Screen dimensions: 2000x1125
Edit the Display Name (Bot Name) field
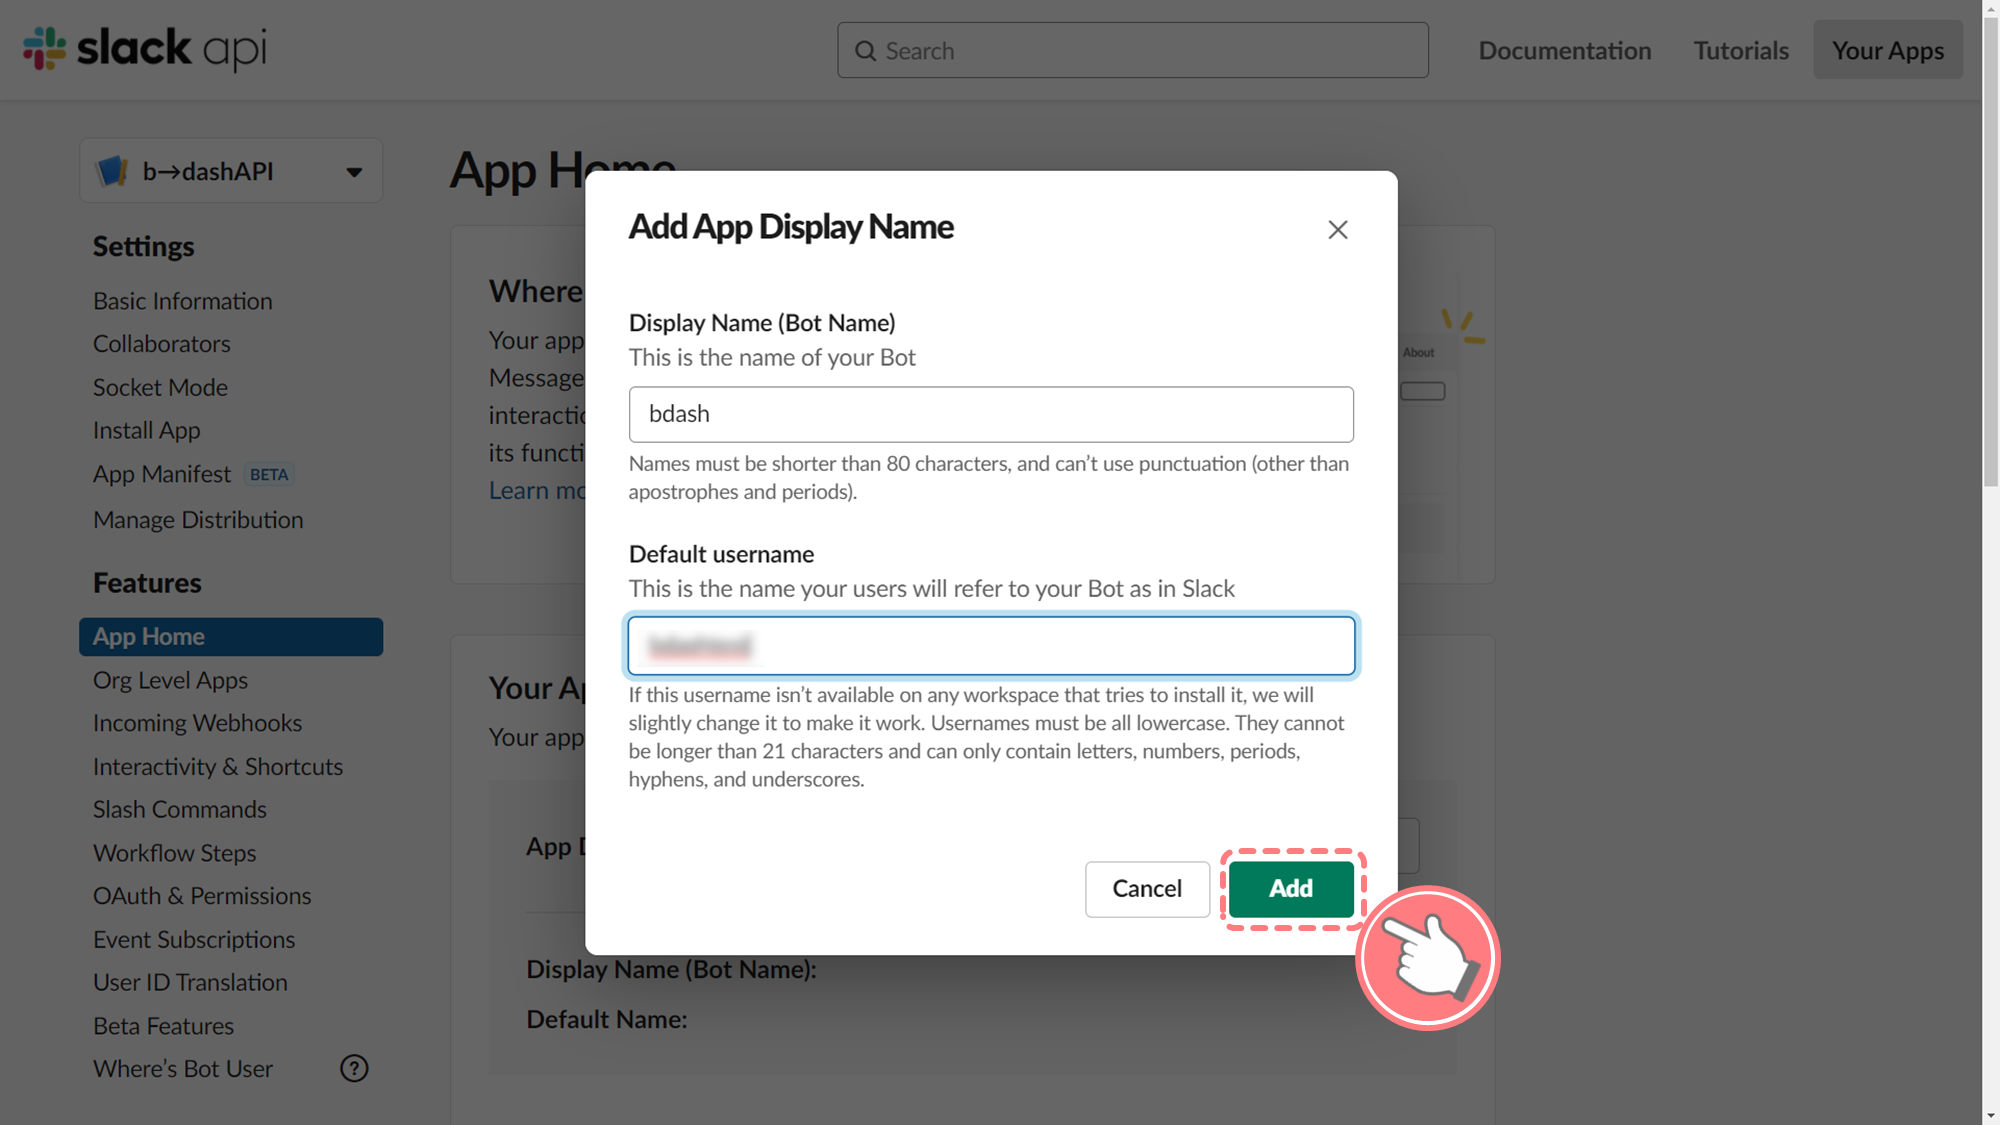click(x=990, y=414)
